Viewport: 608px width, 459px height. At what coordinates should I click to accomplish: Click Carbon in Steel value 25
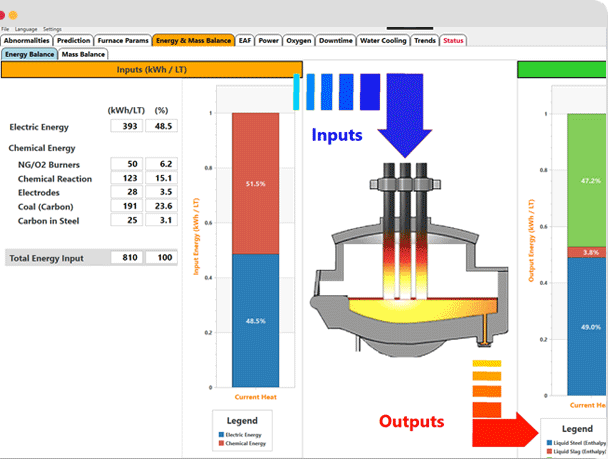(127, 220)
